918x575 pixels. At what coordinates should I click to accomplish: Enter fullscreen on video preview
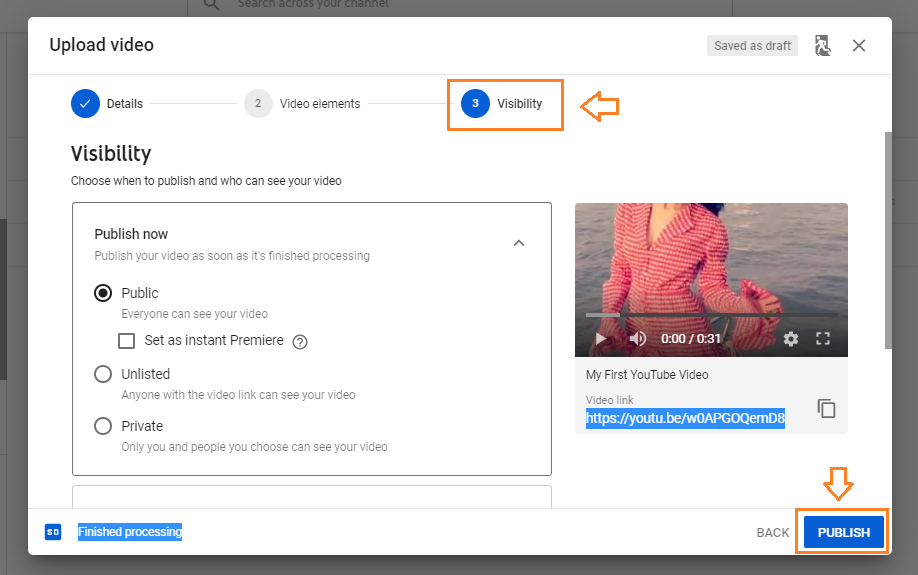[824, 339]
